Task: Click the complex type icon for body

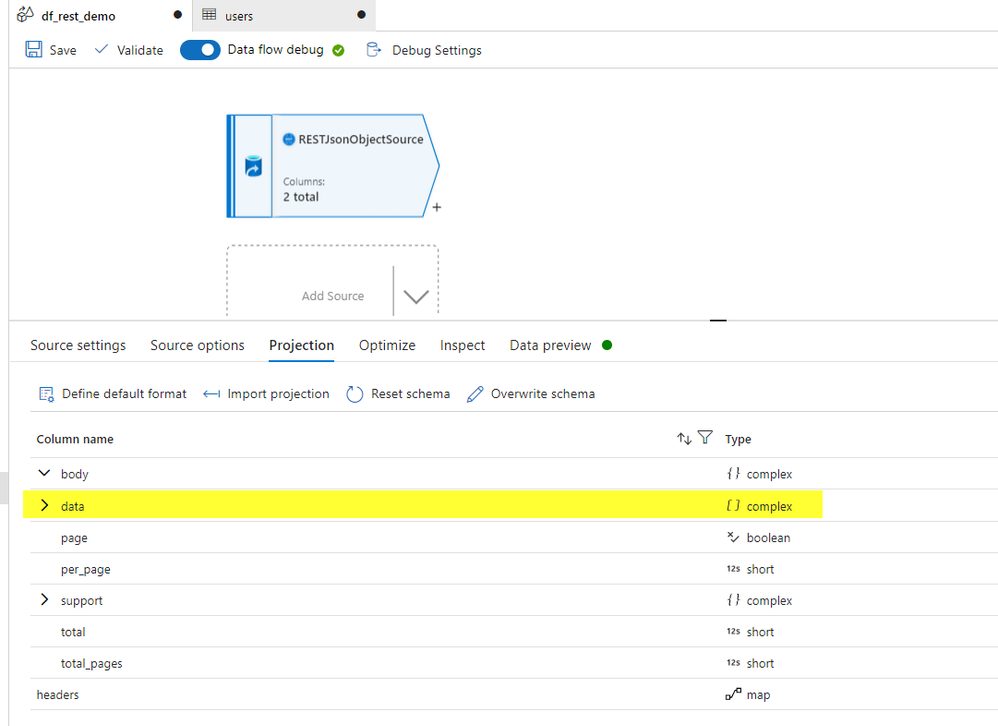Action: click(733, 473)
